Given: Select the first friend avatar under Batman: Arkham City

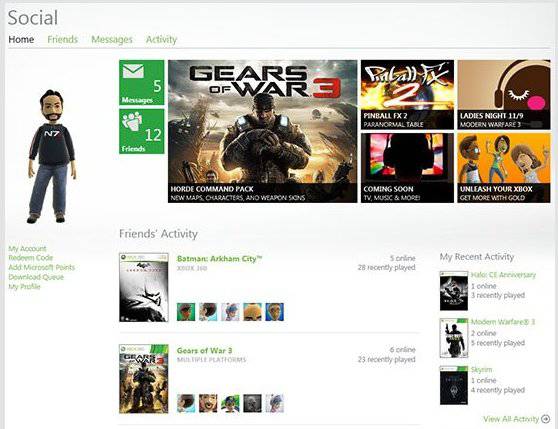Looking at the screenshot, I should pos(186,312).
